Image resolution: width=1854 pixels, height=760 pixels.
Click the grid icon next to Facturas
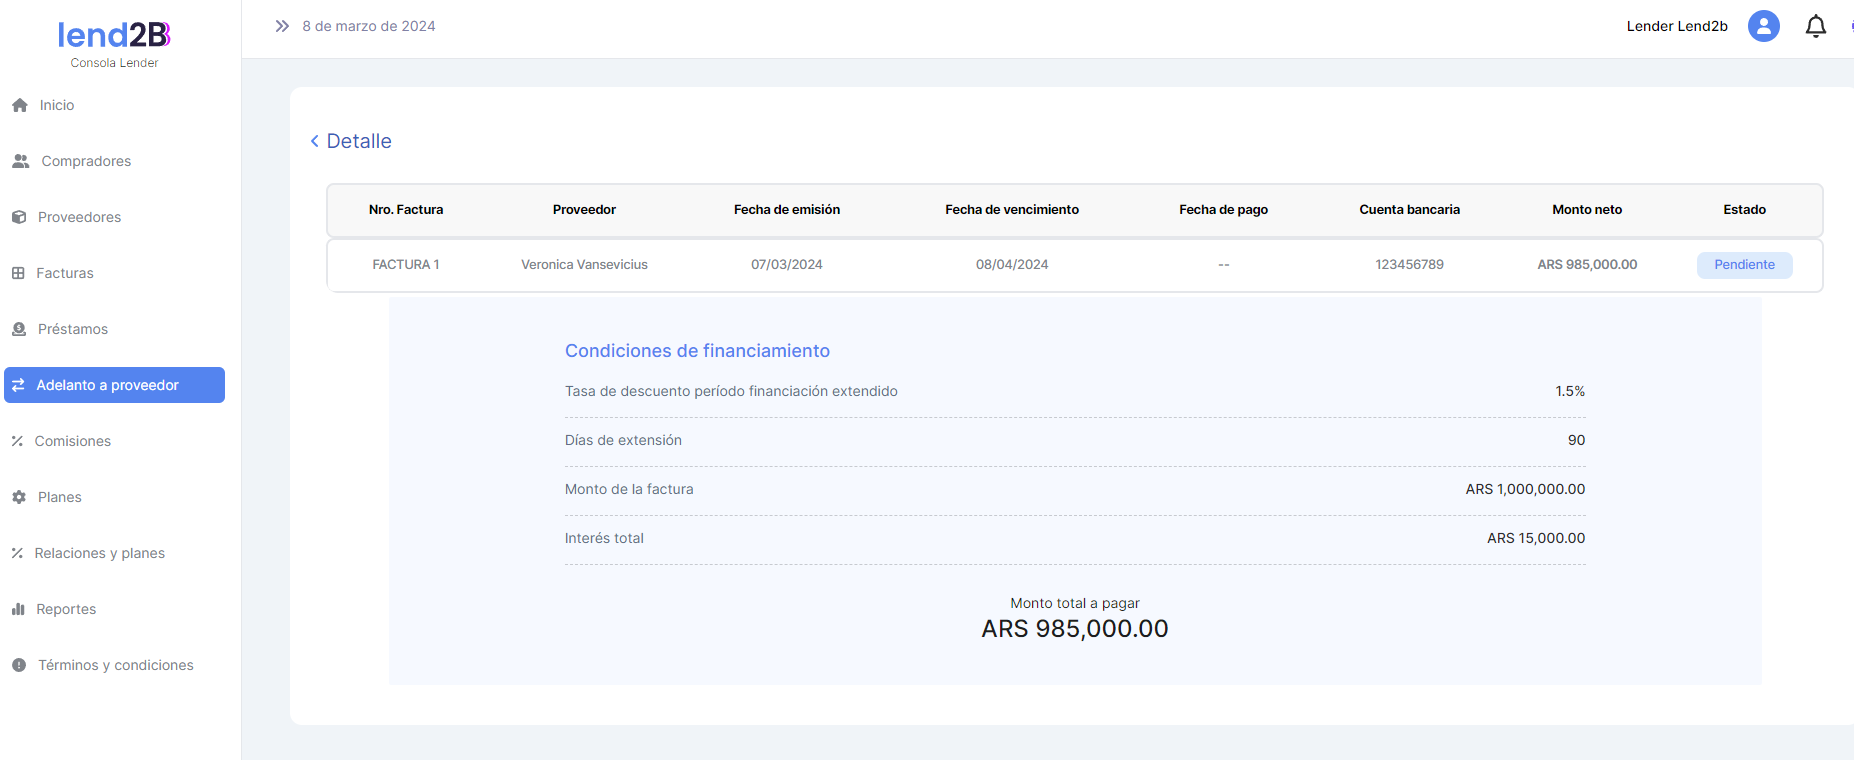[x=18, y=273]
